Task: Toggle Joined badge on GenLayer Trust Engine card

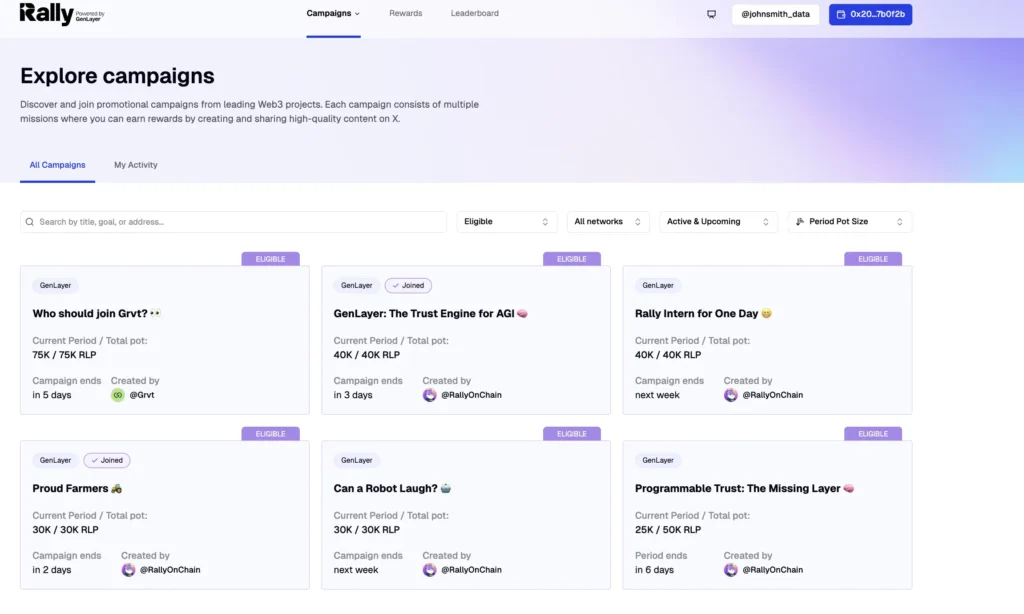Action: pos(408,286)
